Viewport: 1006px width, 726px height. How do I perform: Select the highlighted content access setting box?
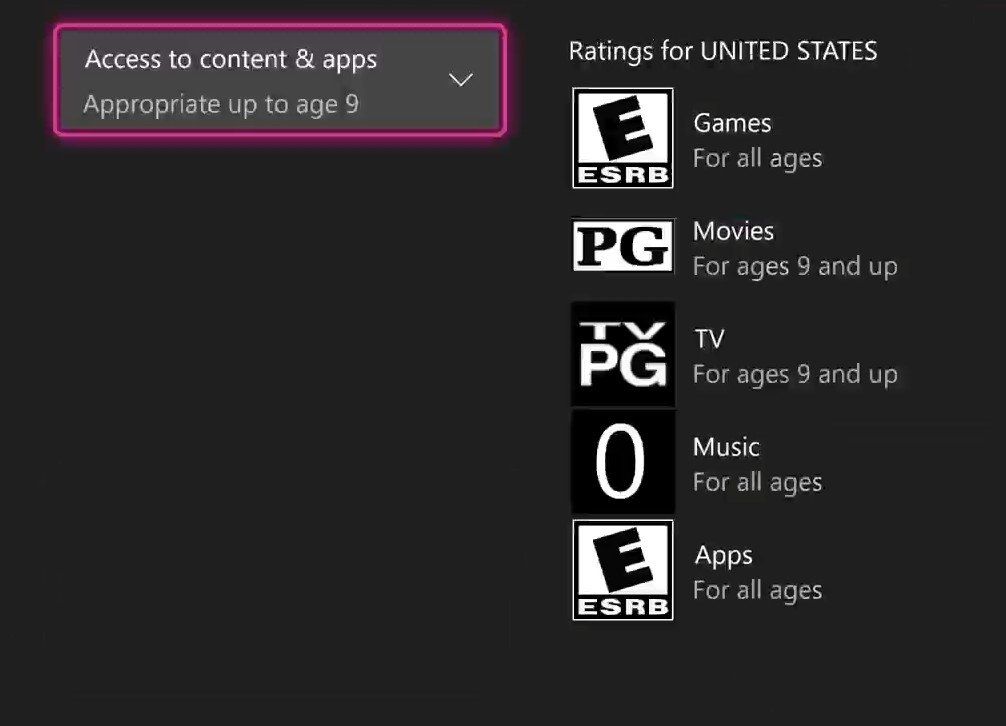click(283, 79)
